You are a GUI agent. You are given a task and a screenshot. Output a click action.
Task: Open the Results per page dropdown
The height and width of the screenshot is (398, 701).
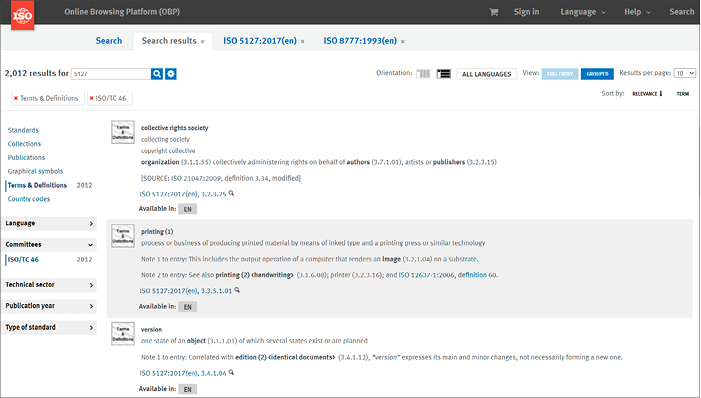tap(685, 73)
